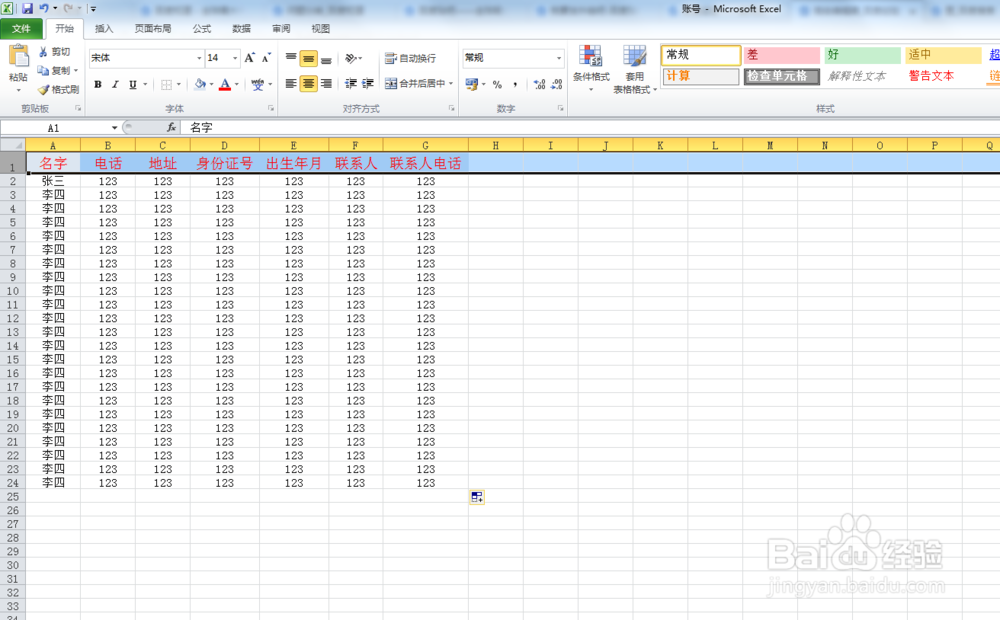The image size is (1000, 620).
Task: Click the formula bar showing 名字
Action: pyautogui.click(x=591, y=128)
